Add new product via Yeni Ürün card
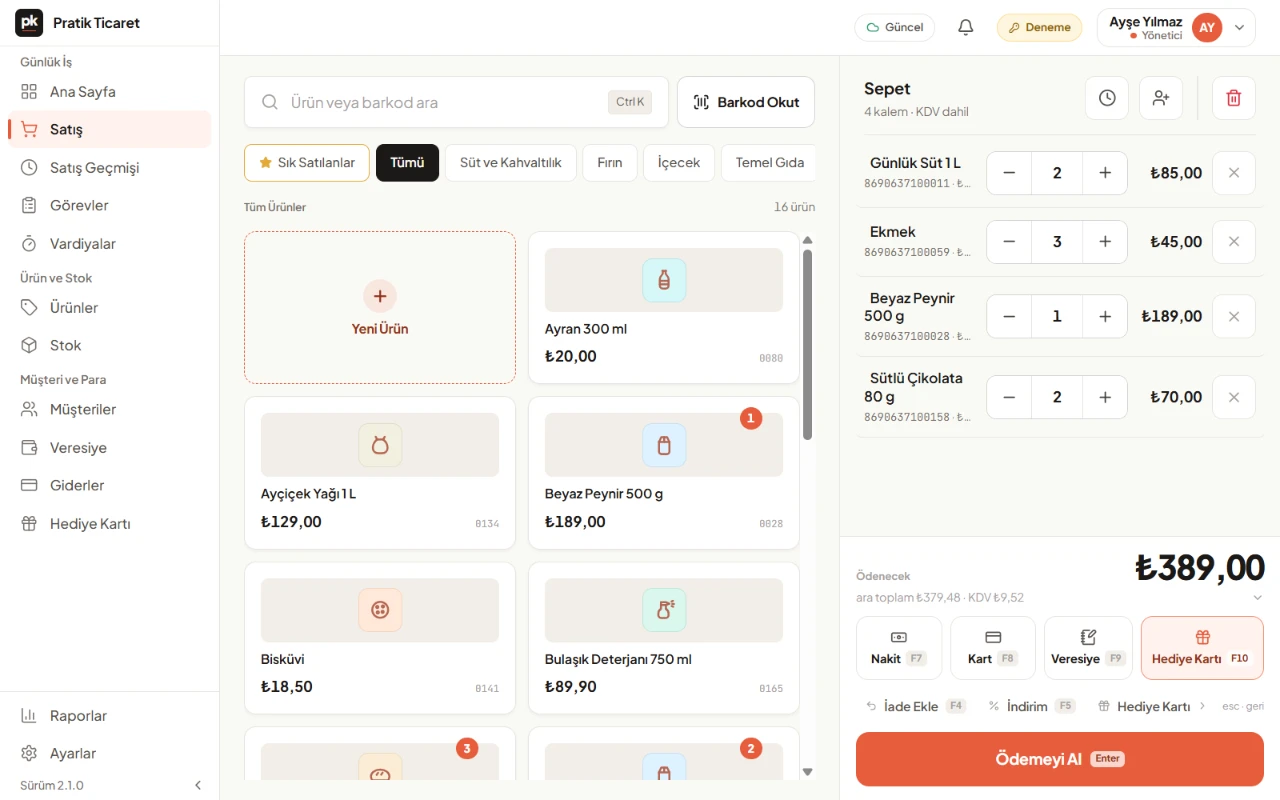This screenshot has width=1280, height=800. coord(380,308)
